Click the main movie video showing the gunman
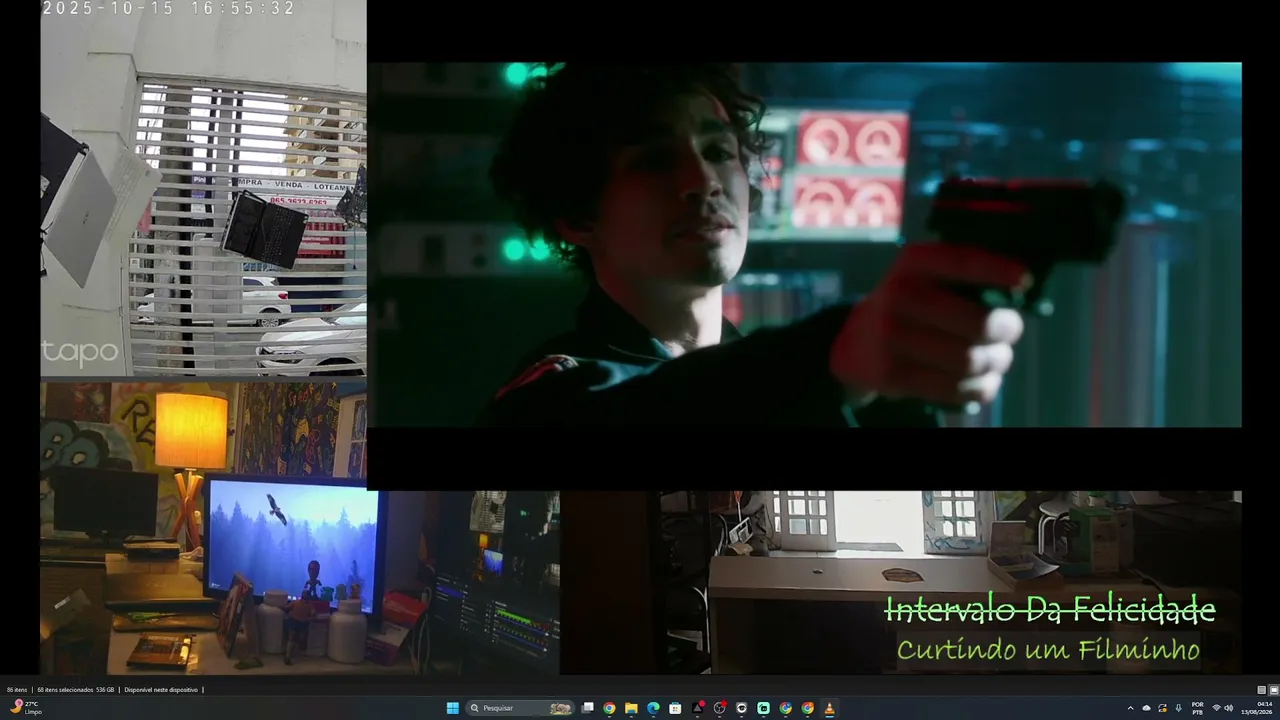Viewport: 1280px width, 720px height. [805, 245]
